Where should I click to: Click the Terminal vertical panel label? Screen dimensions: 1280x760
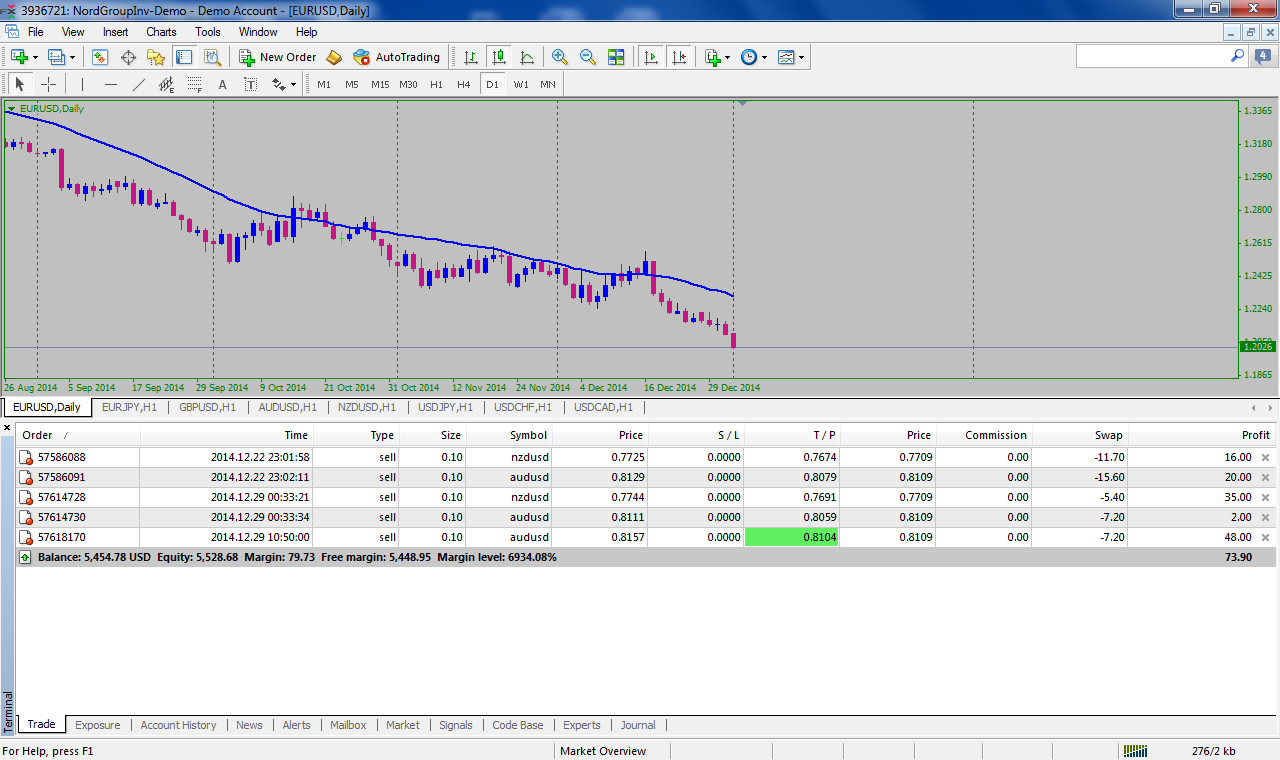(8, 711)
